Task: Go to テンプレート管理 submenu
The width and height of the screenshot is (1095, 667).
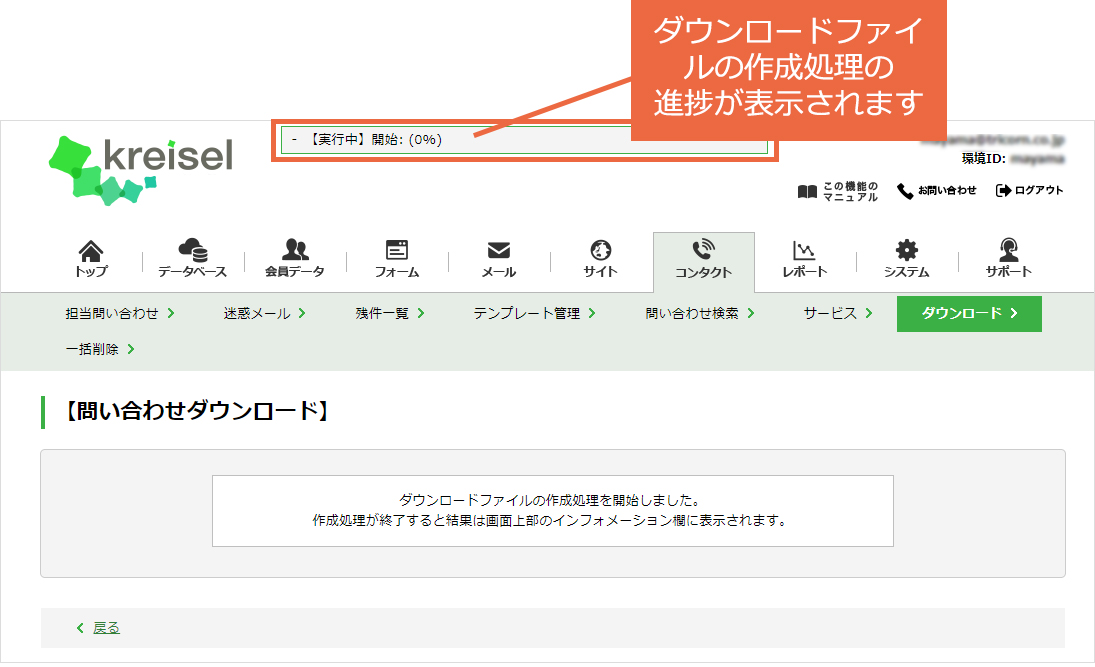Action: pos(527,314)
